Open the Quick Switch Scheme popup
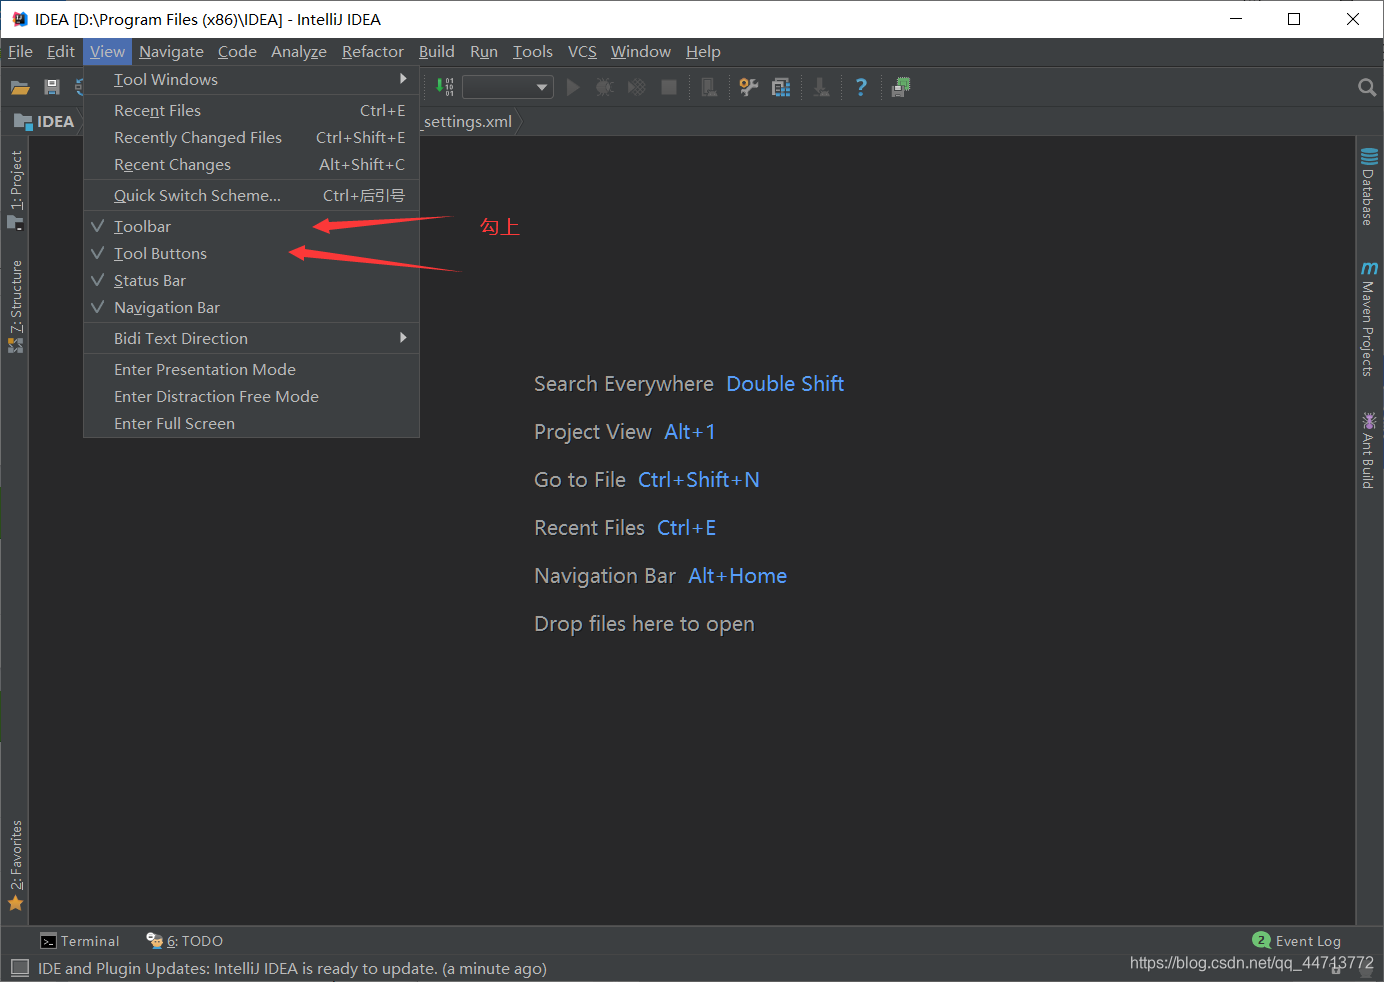Viewport: 1384px width, 982px height. [x=251, y=196]
